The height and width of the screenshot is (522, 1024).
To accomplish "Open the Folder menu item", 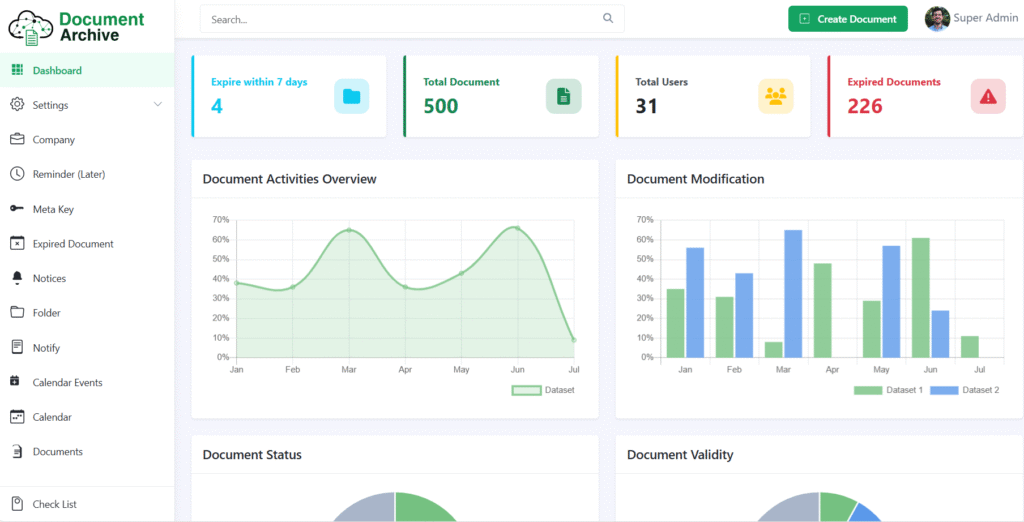I will click(87, 313).
